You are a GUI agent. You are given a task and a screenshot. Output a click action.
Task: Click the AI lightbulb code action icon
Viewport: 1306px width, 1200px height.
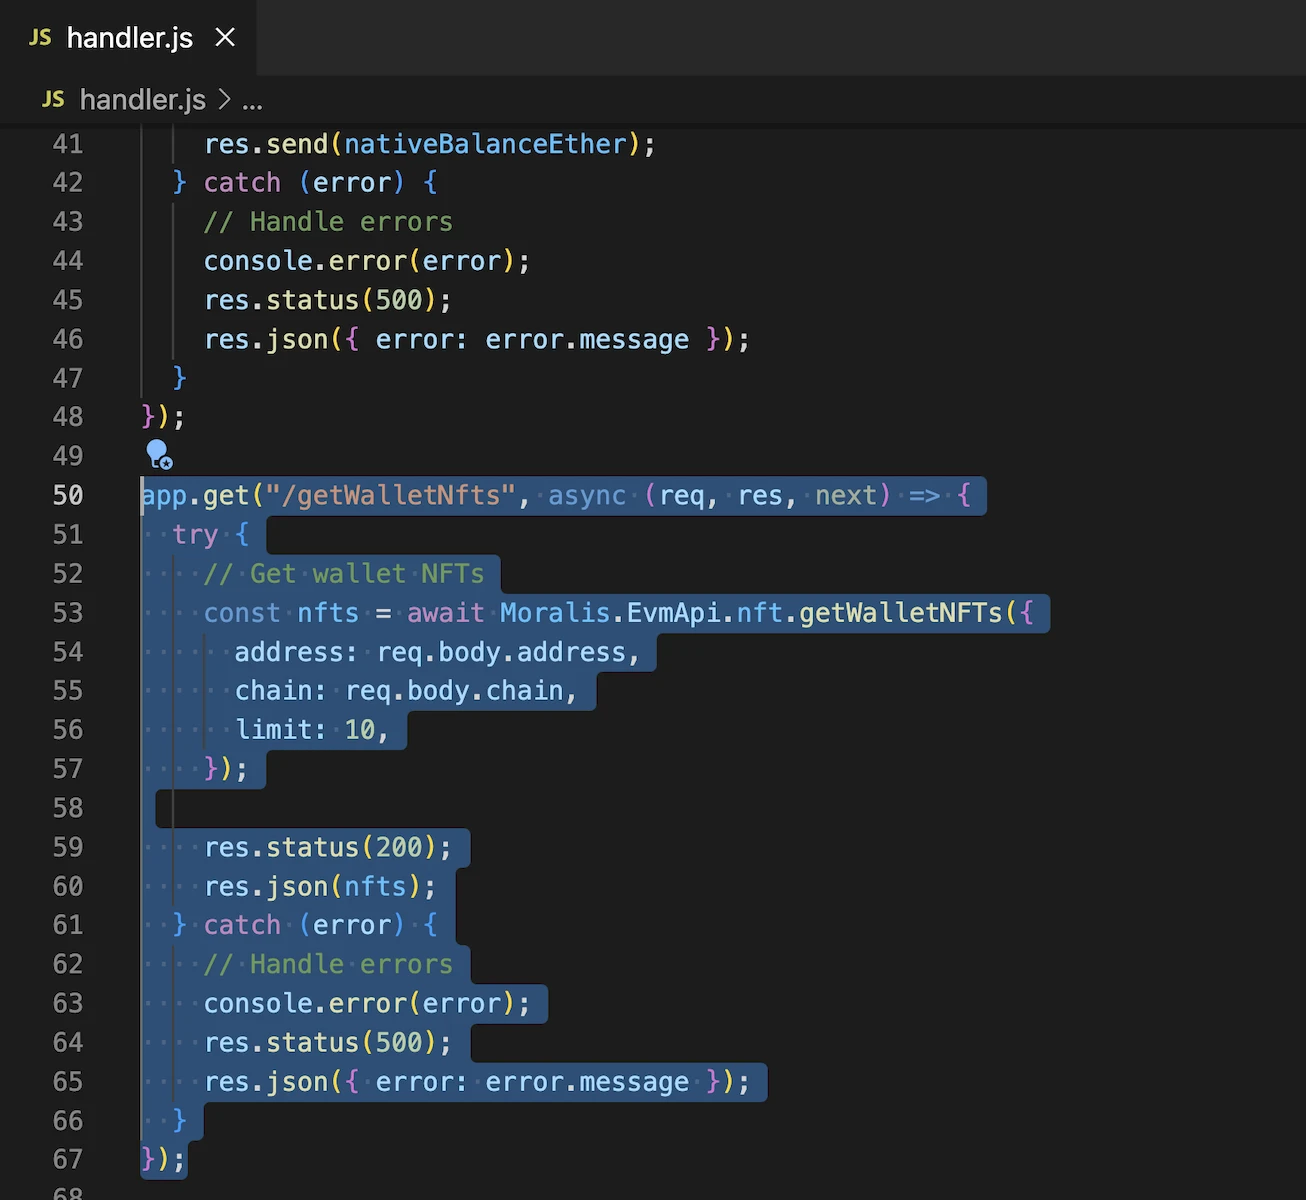pyautogui.click(x=159, y=454)
